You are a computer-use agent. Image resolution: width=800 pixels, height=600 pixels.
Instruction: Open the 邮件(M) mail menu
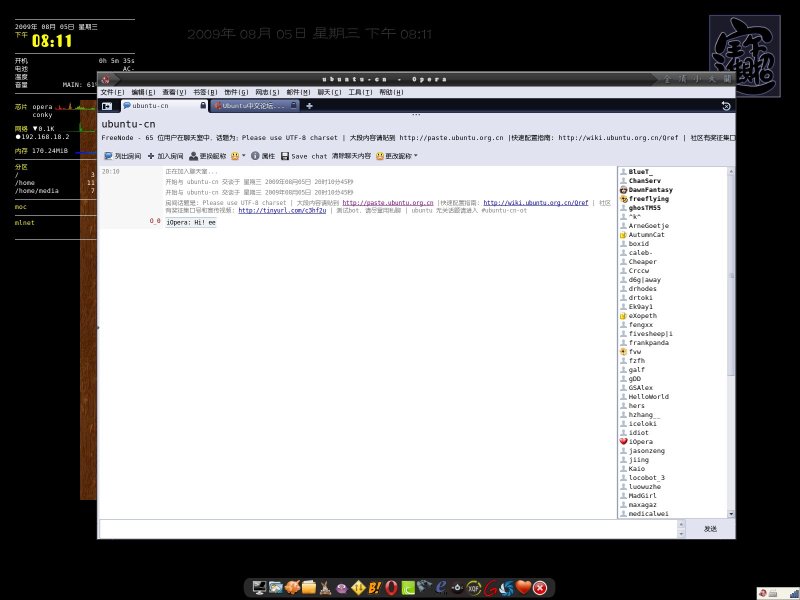[298, 92]
